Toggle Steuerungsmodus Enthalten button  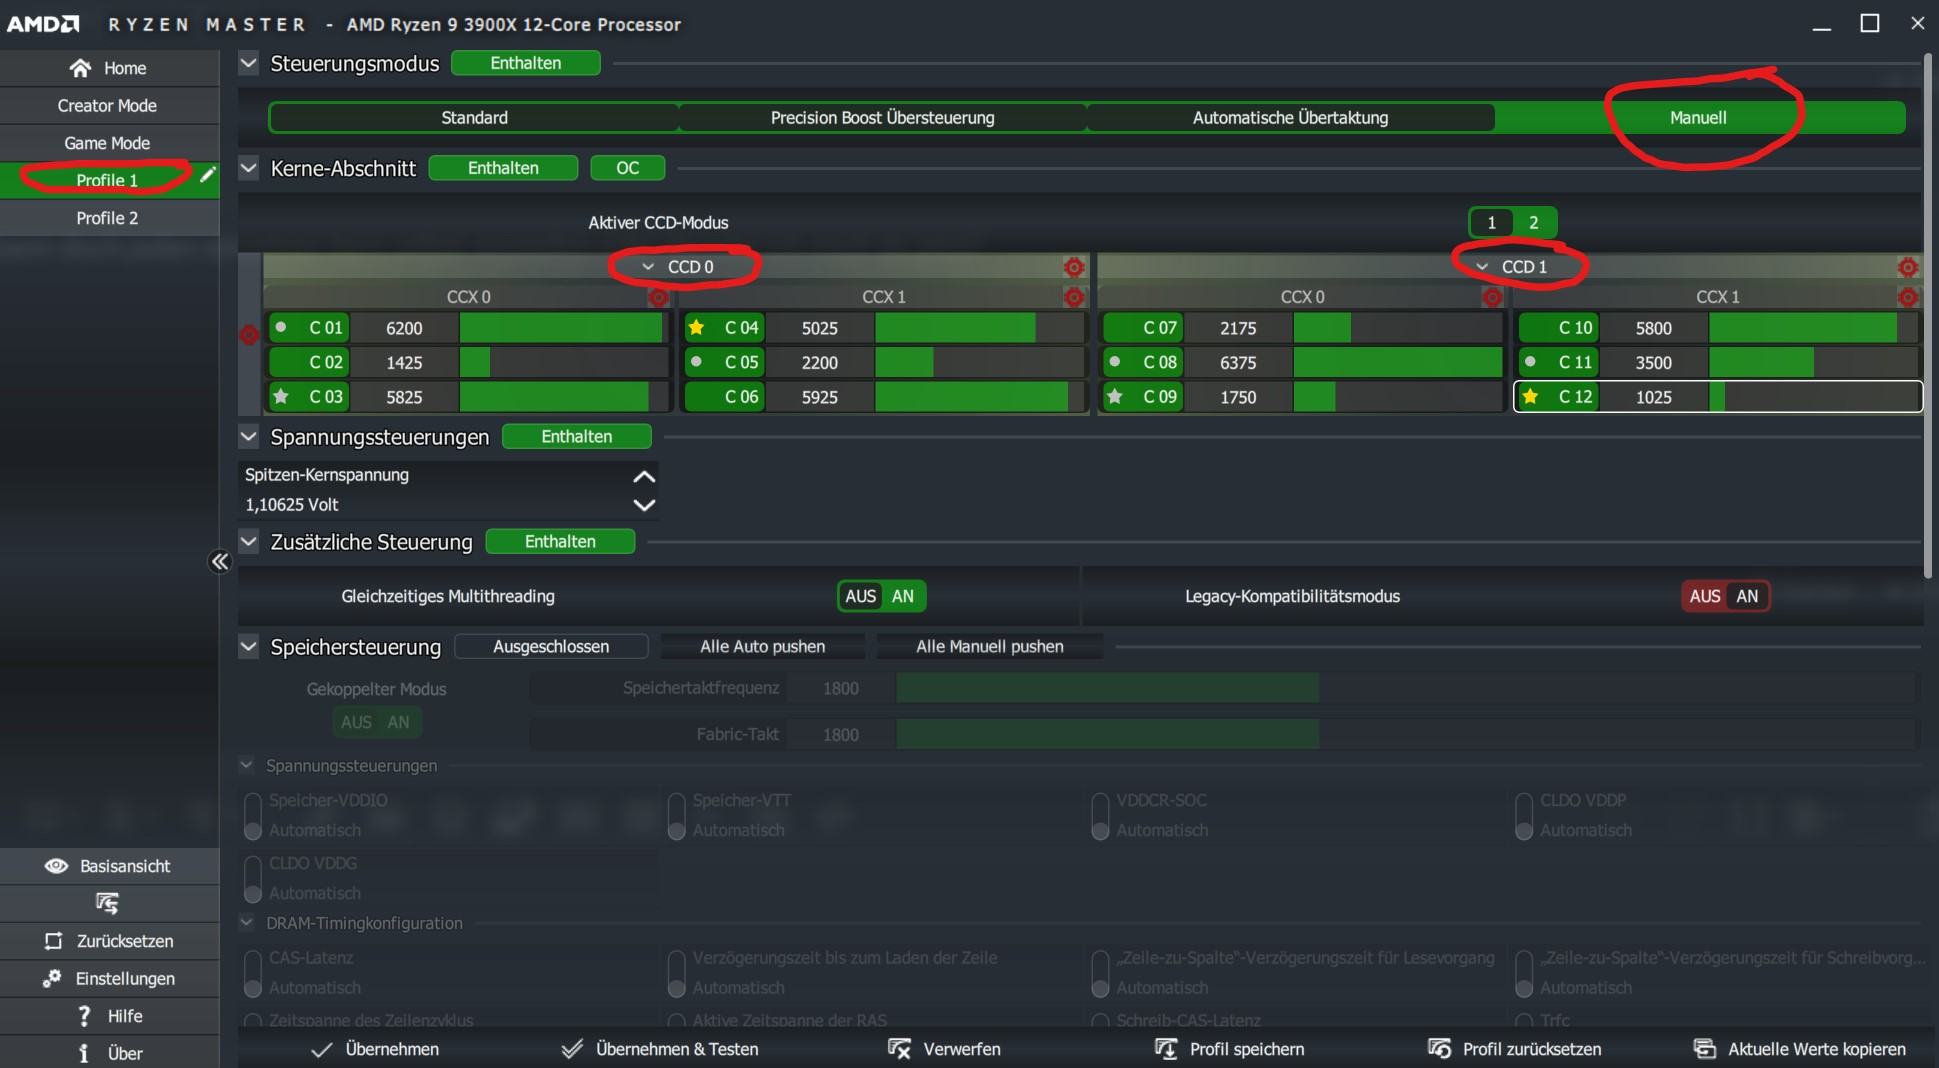point(526,63)
